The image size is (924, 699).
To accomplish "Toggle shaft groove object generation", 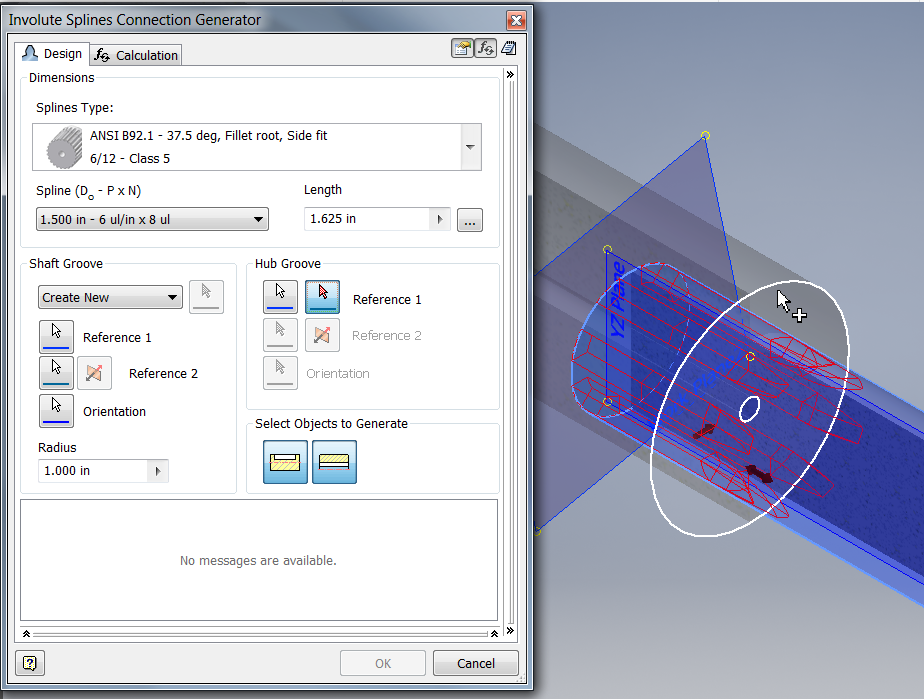I will tap(285, 462).
